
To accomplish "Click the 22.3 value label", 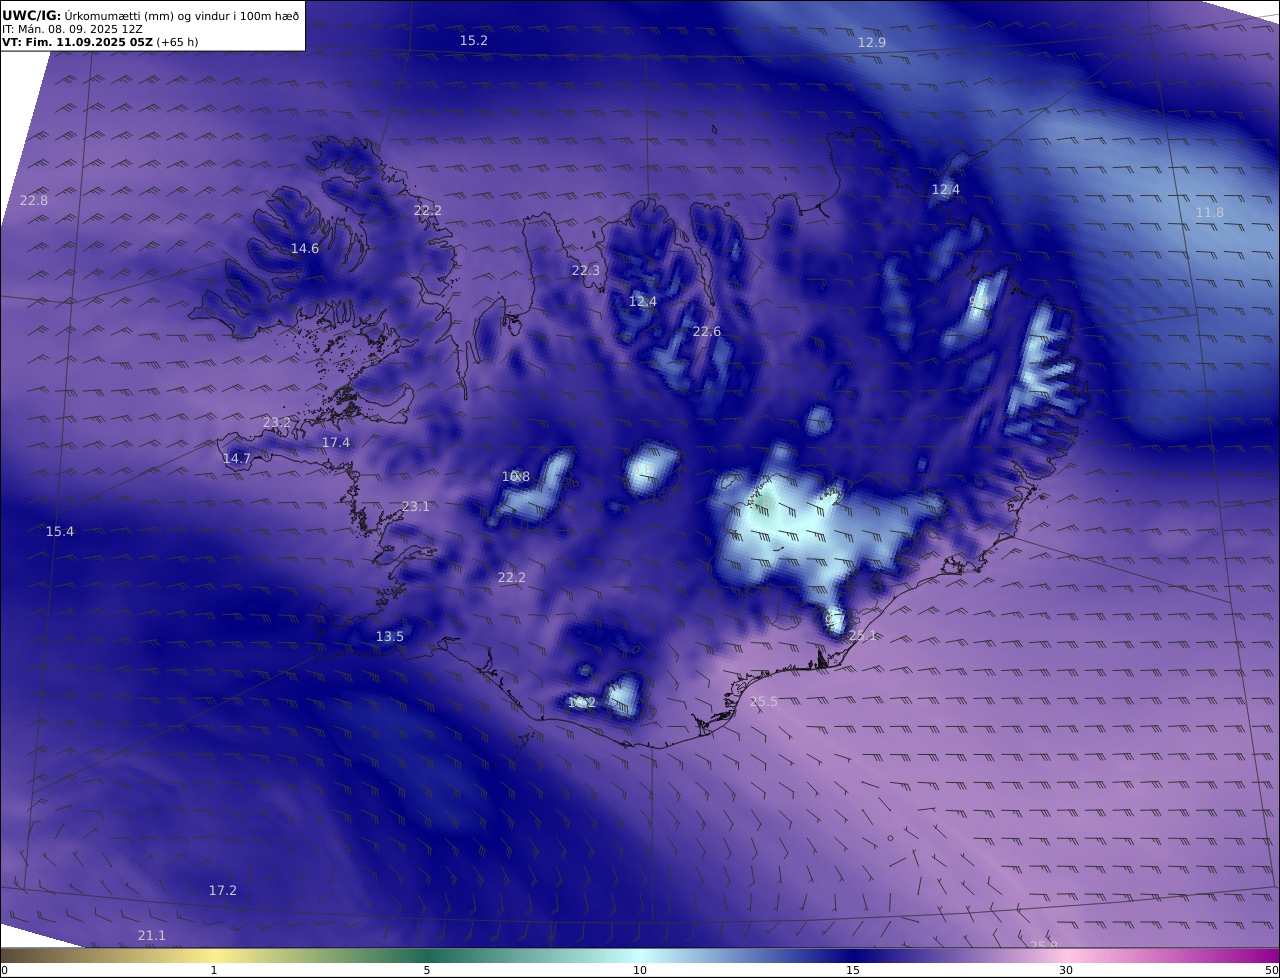I will coord(586,271).
